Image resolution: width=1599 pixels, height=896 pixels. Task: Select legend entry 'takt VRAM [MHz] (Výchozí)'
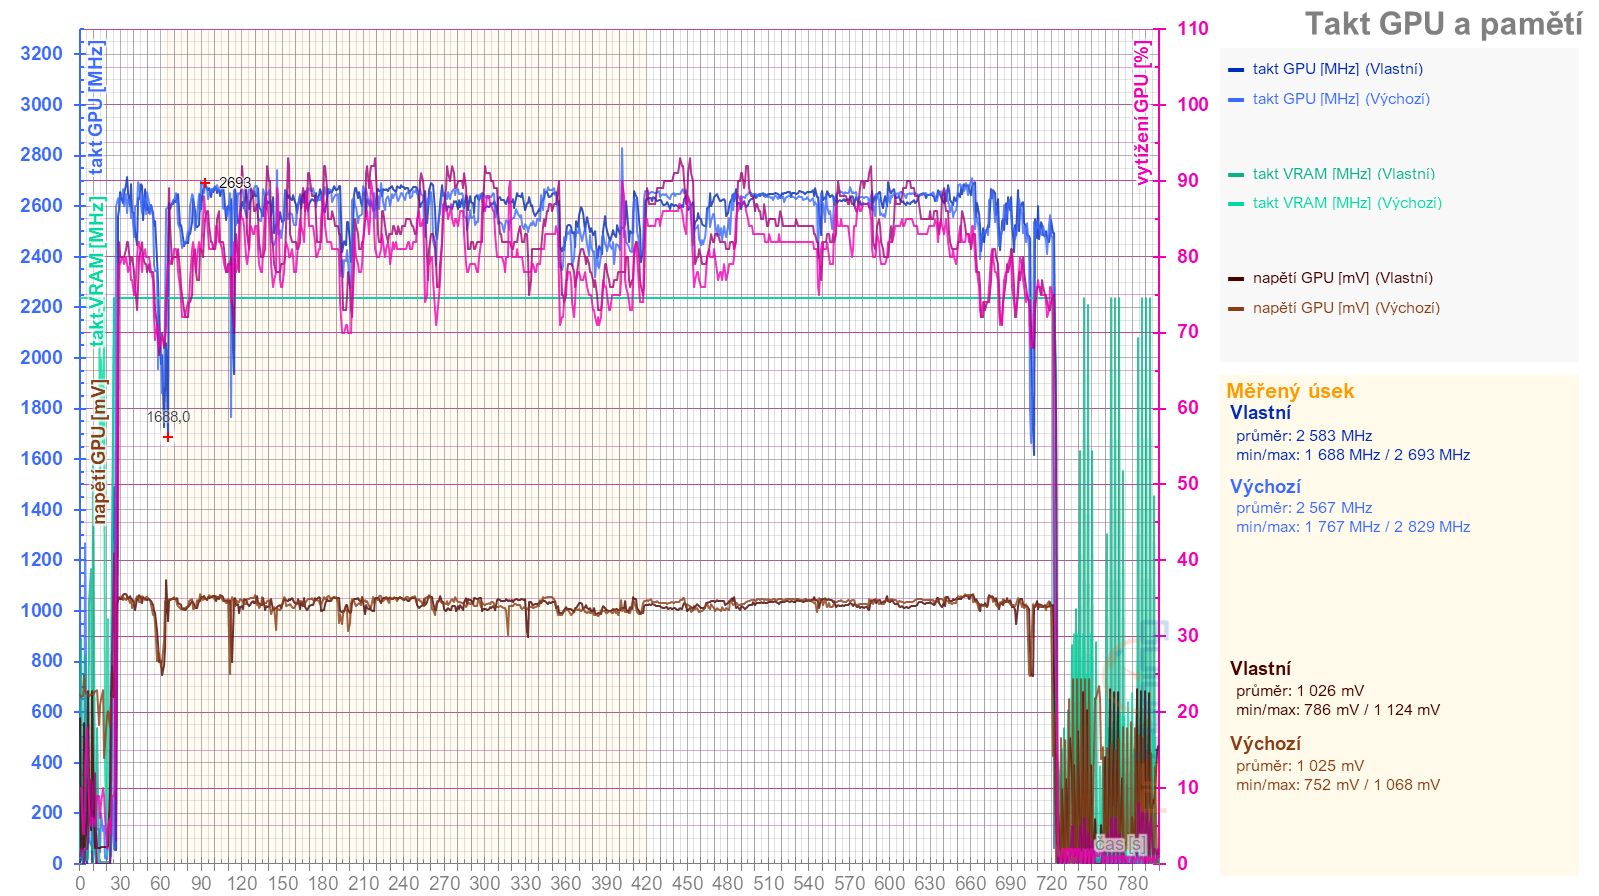[x=1347, y=203]
